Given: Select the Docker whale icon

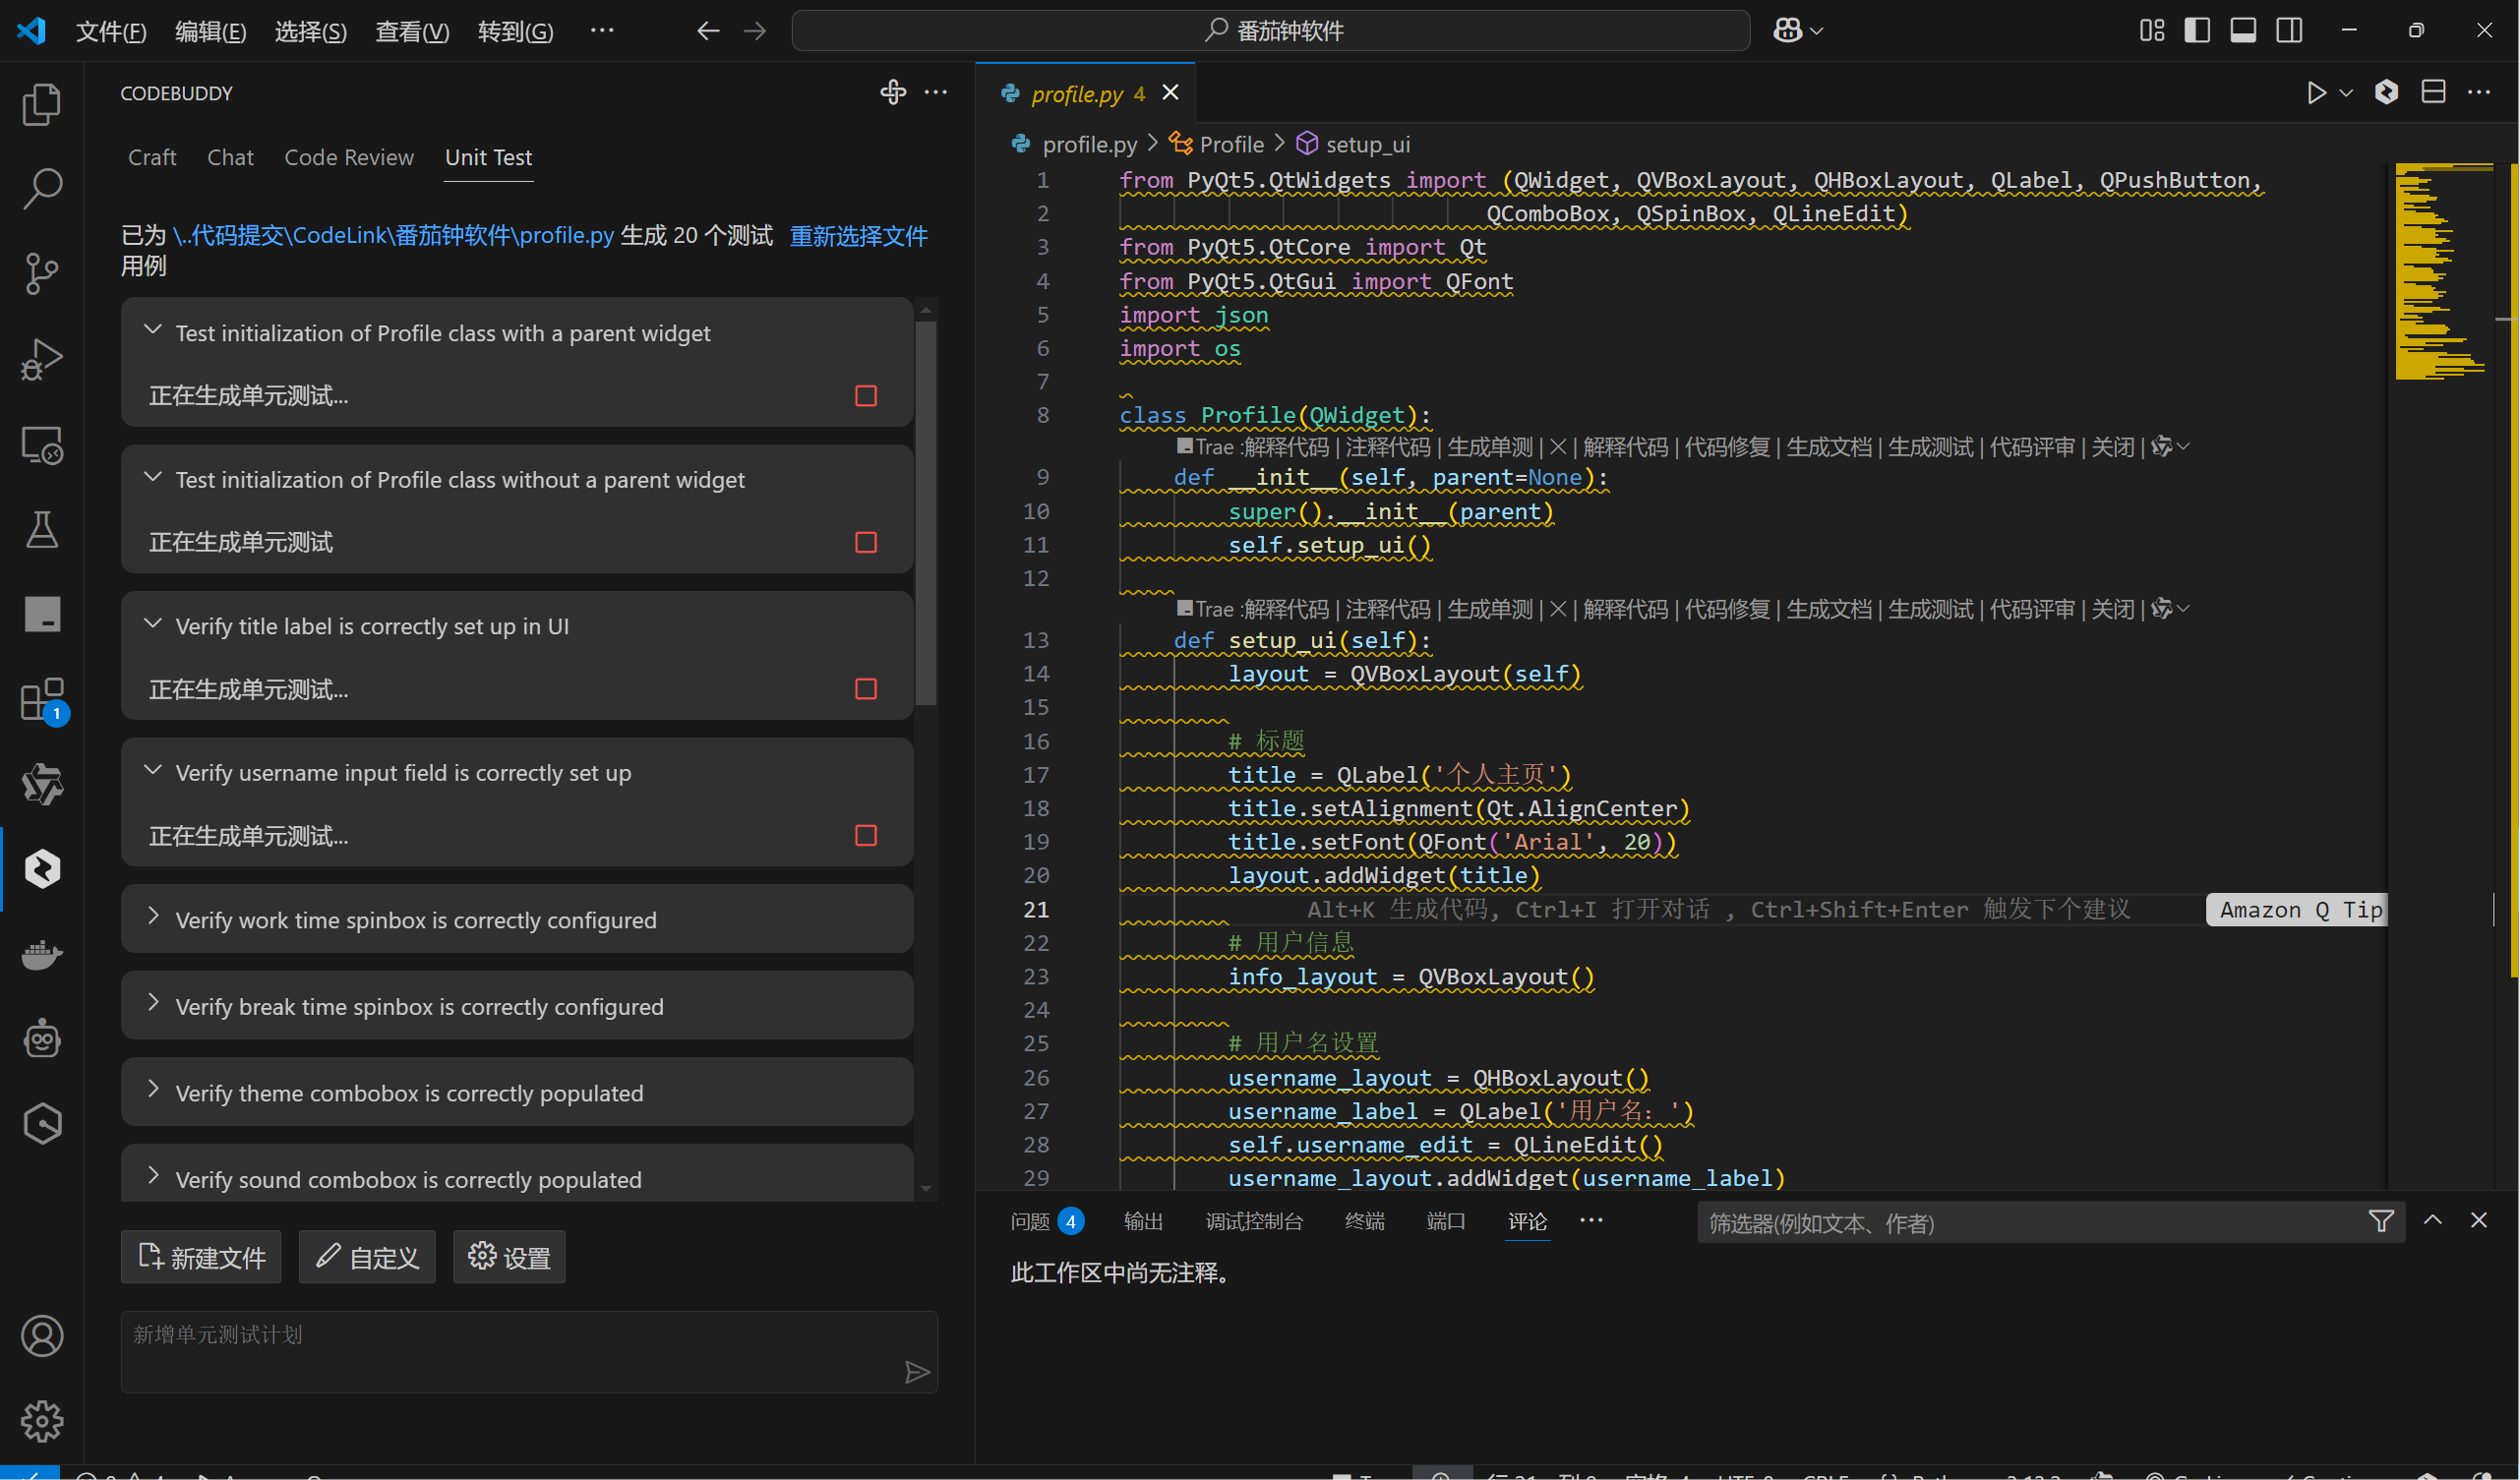Looking at the screenshot, I should point(42,955).
